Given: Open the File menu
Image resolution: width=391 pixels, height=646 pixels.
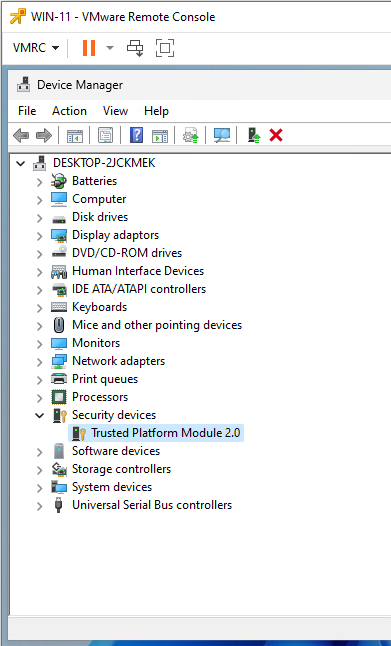Looking at the screenshot, I should [27, 111].
